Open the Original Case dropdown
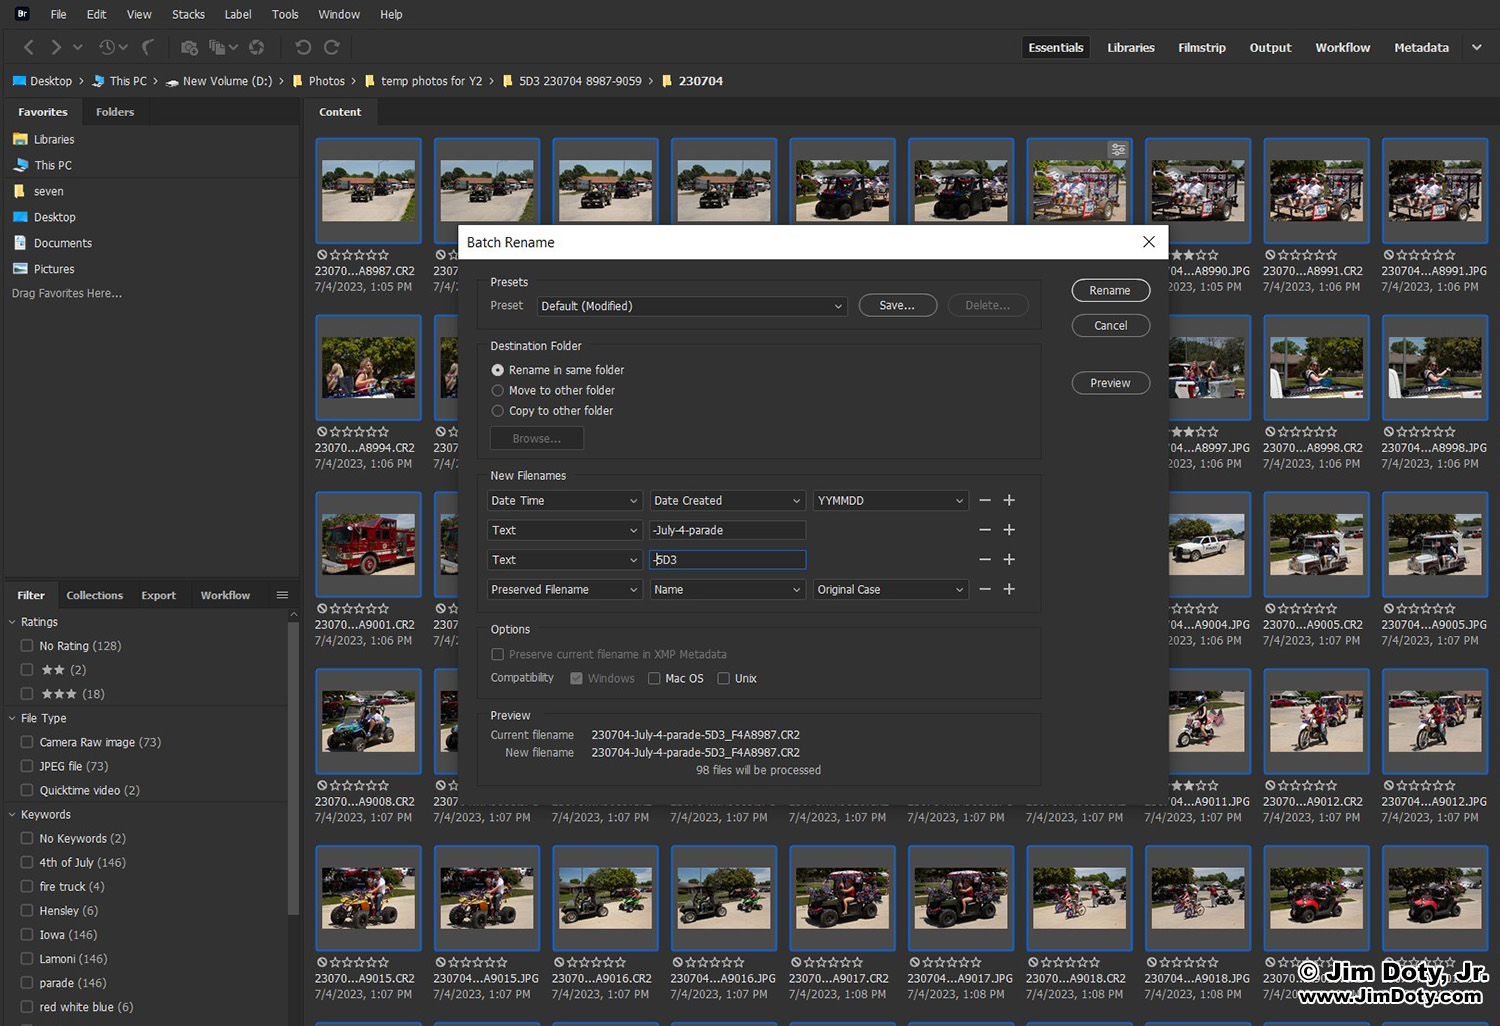The width and height of the screenshot is (1500, 1026). click(x=891, y=589)
